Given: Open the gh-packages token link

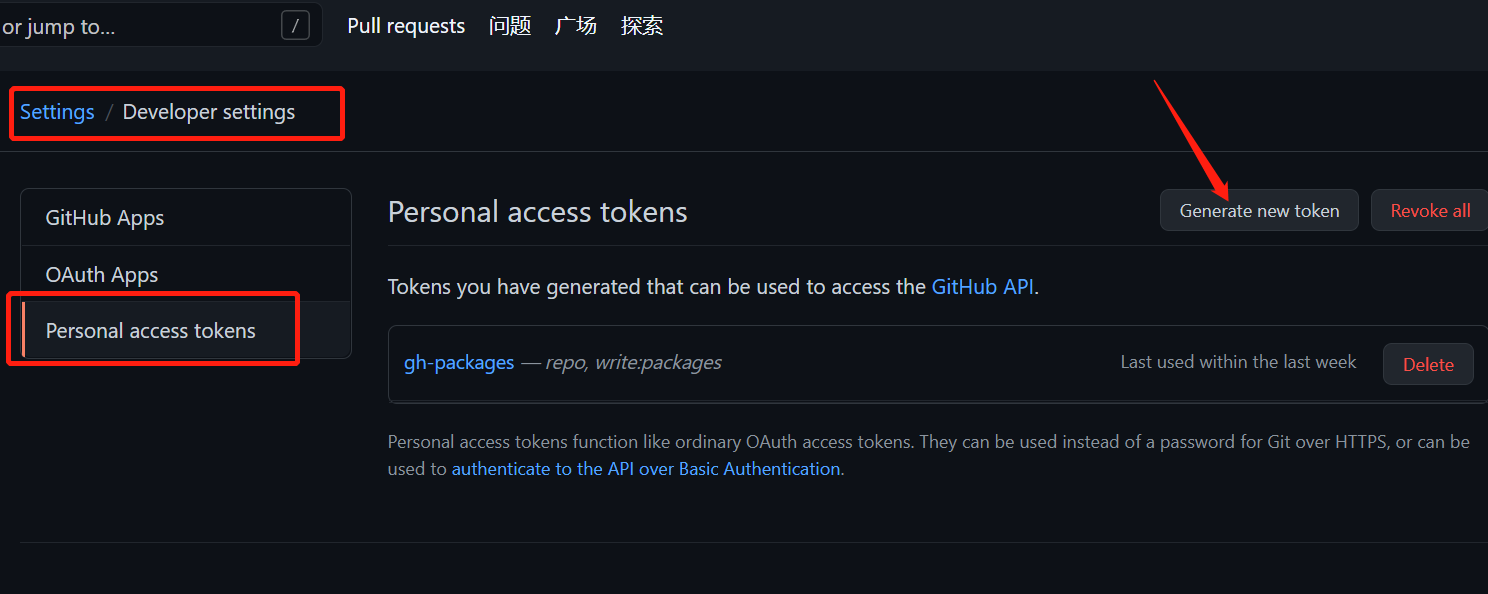Looking at the screenshot, I should [x=459, y=362].
